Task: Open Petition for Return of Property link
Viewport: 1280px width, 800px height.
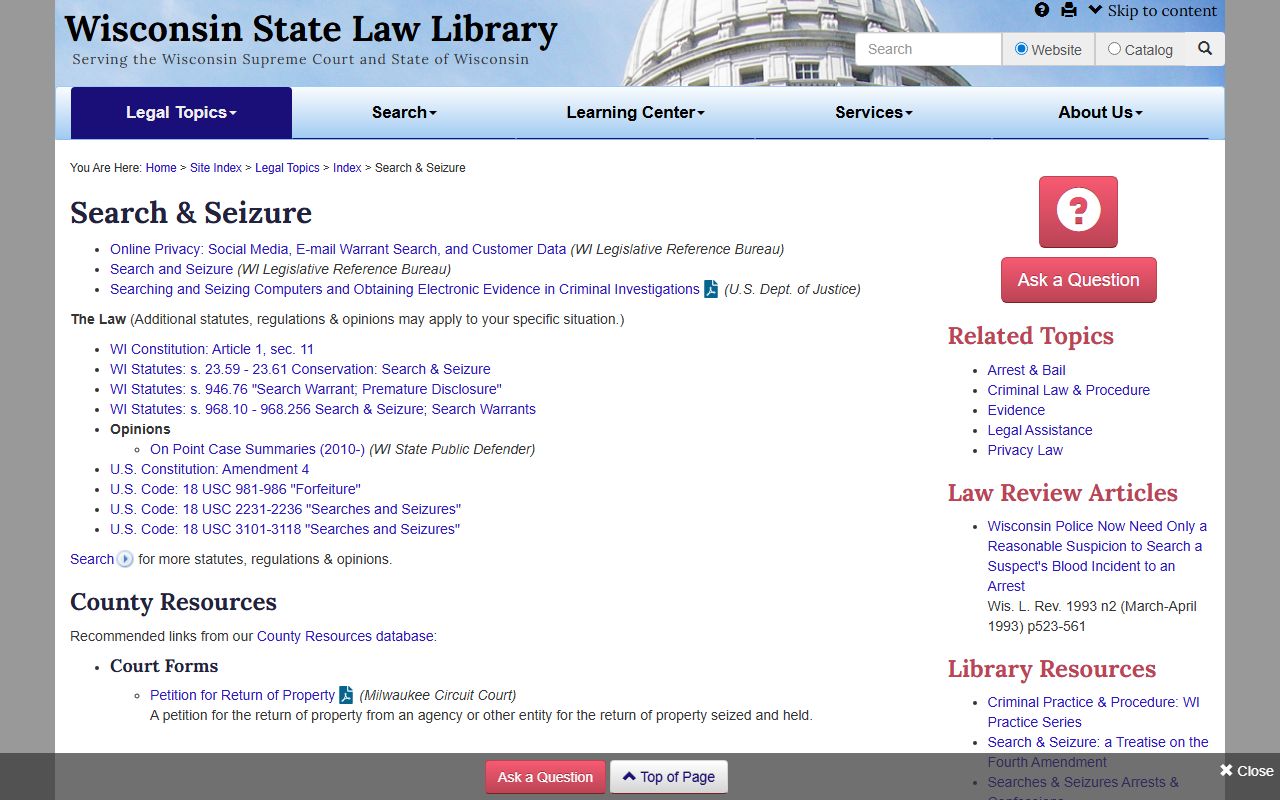Action: tap(242, 695)
